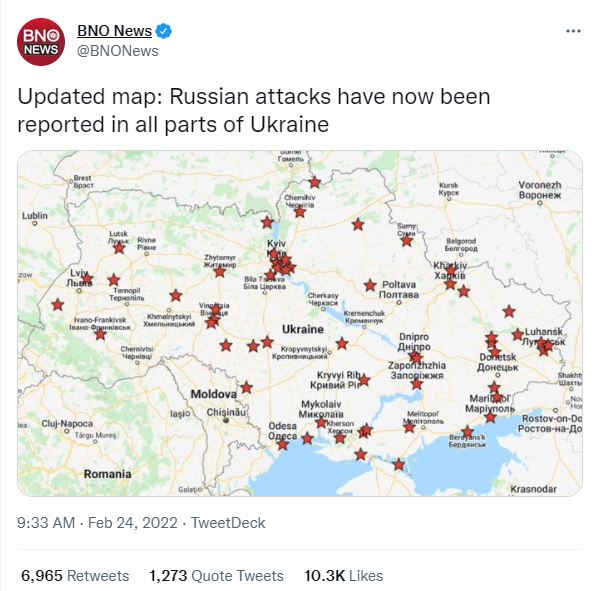View the 6,965 Retweets list
595x591 pixels.
(x=75, y=575)
